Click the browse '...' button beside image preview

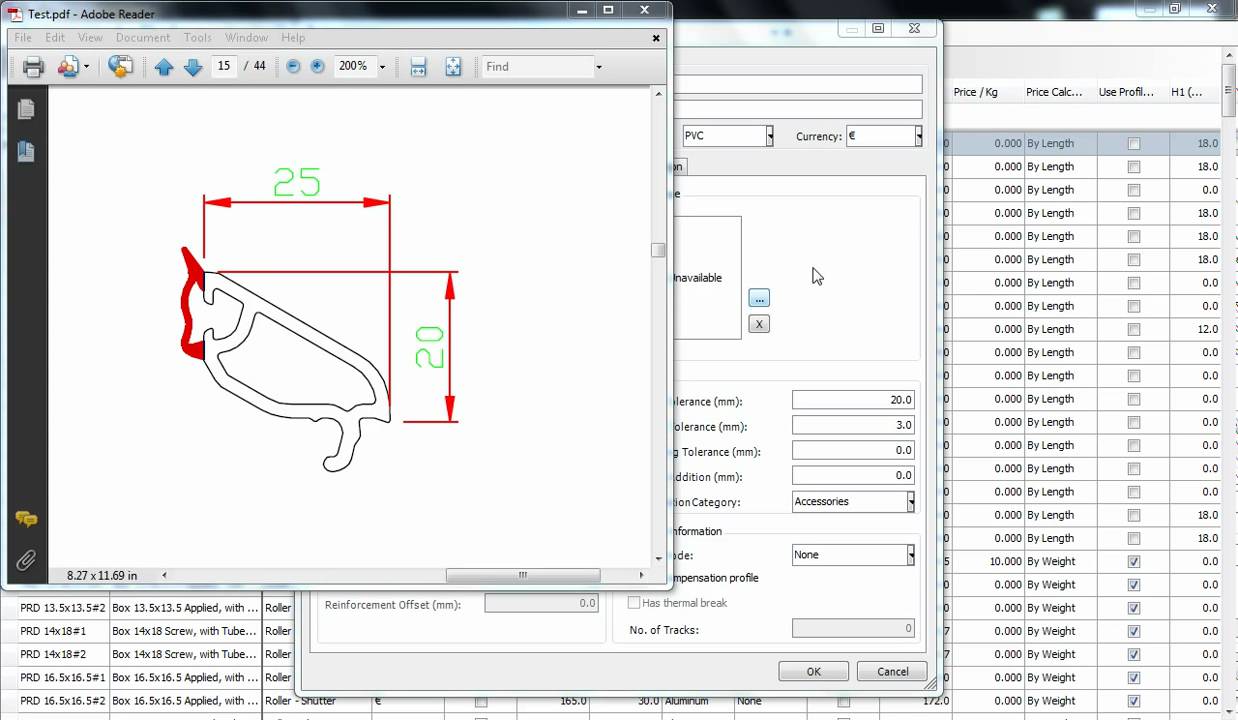(x=759, y=298)
